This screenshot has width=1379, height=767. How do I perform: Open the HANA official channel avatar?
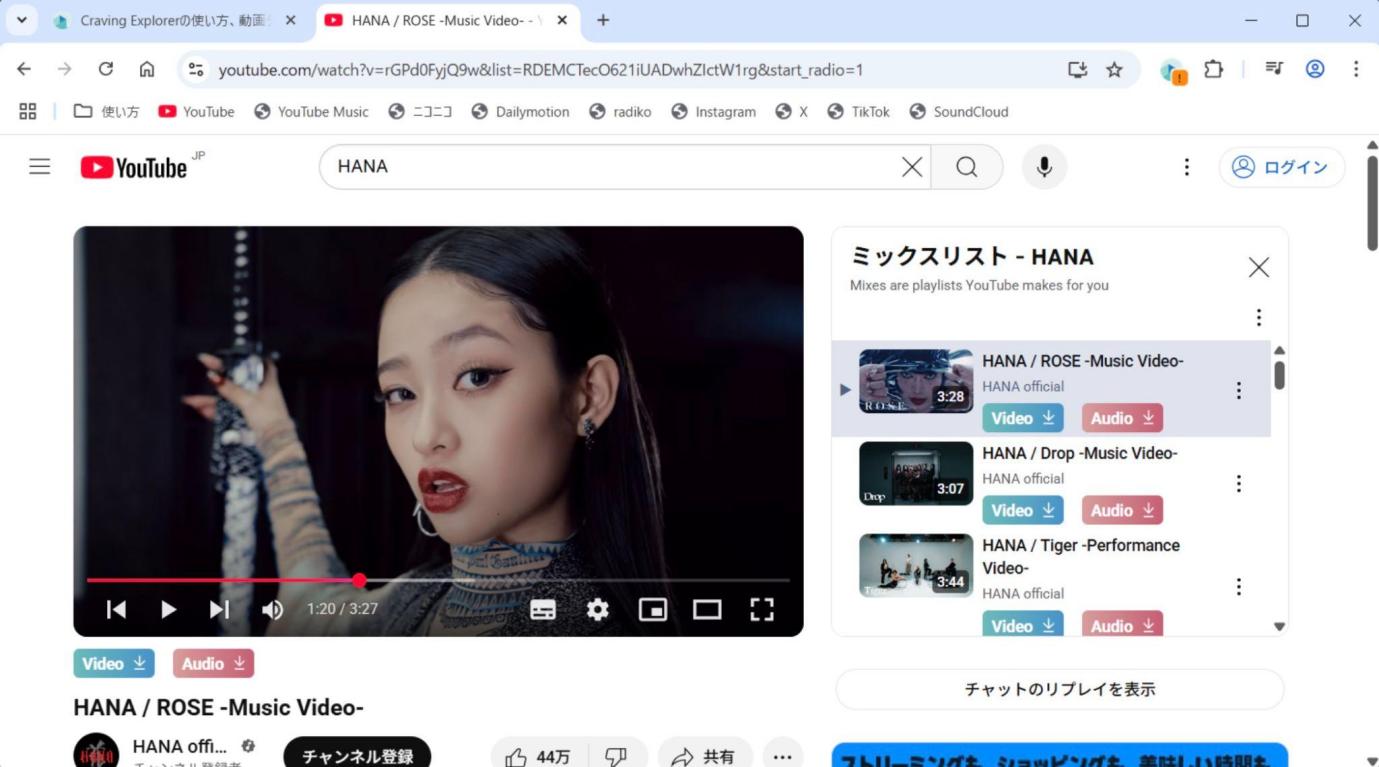point(96,752)
